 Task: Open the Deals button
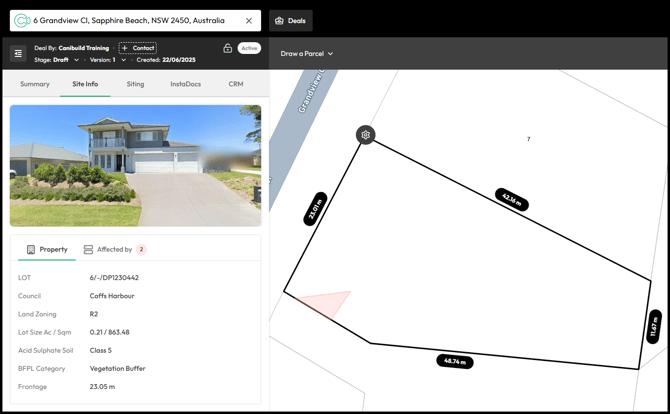click(x=290, y=20)
